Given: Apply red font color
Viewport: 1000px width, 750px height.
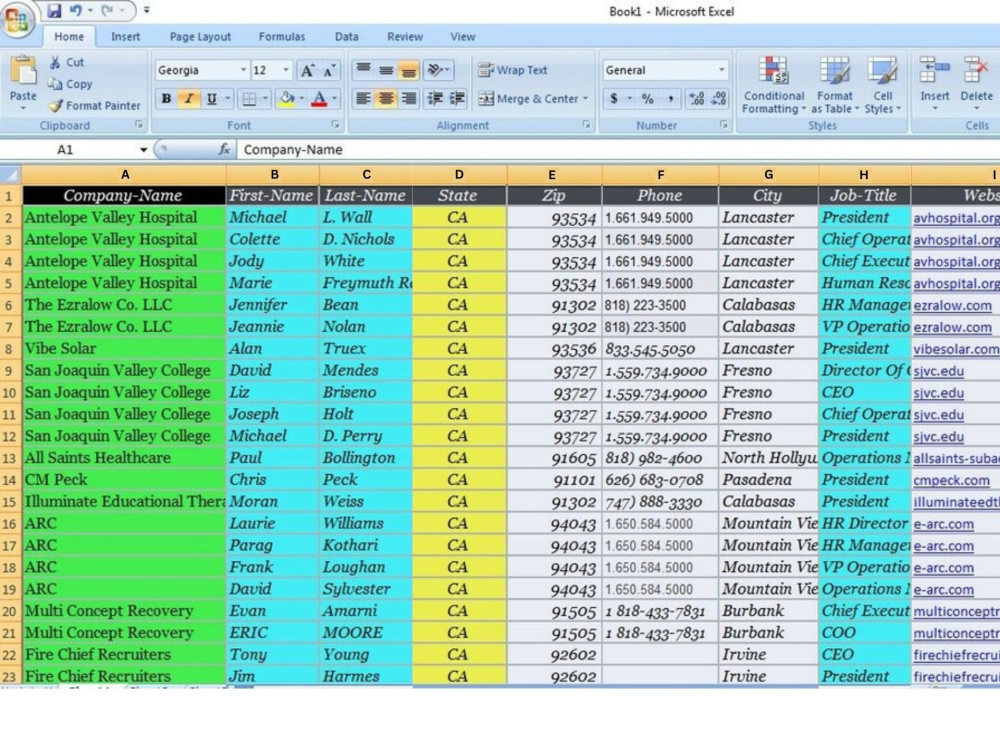Looking at the screenshot, I should (x=320, y=99).
